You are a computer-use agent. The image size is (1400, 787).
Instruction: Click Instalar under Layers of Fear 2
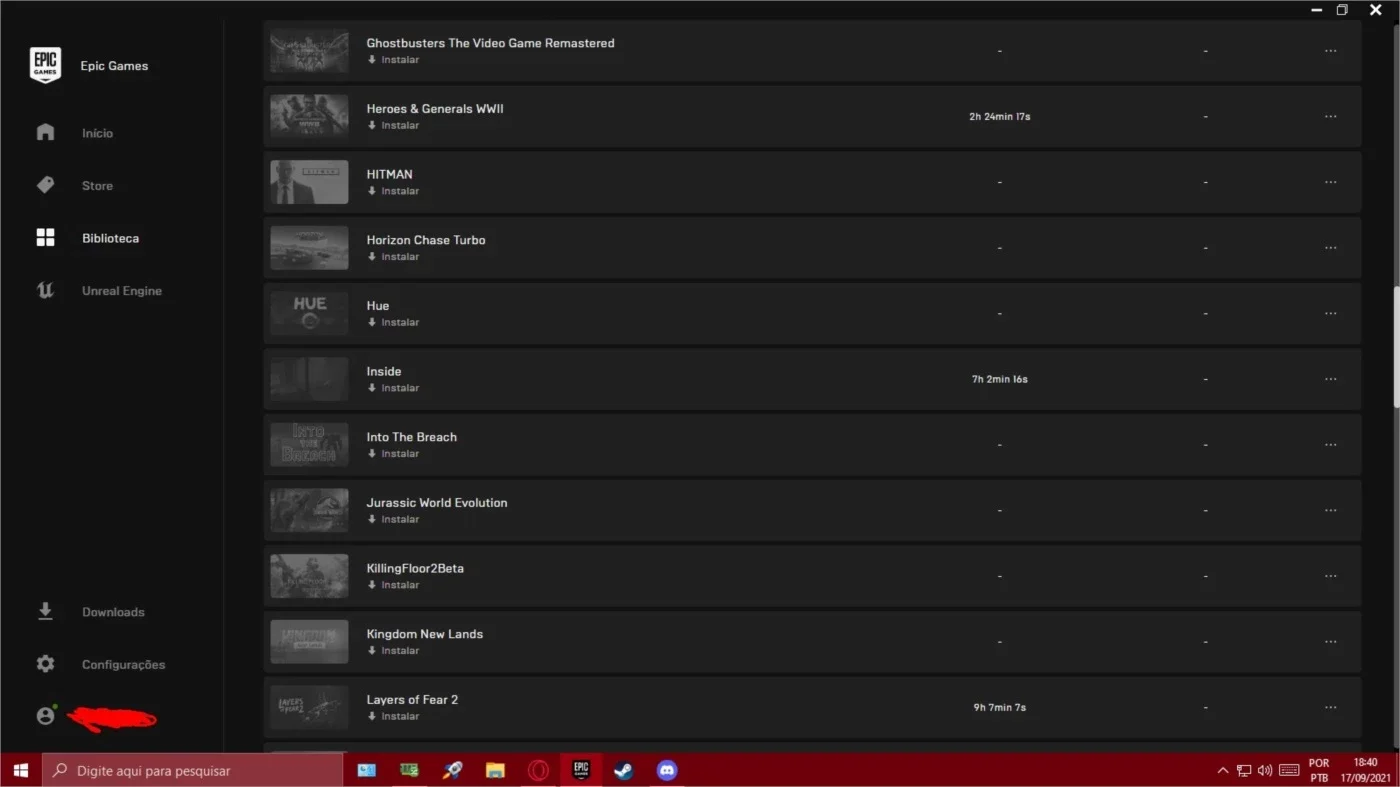tap(393, 717)
